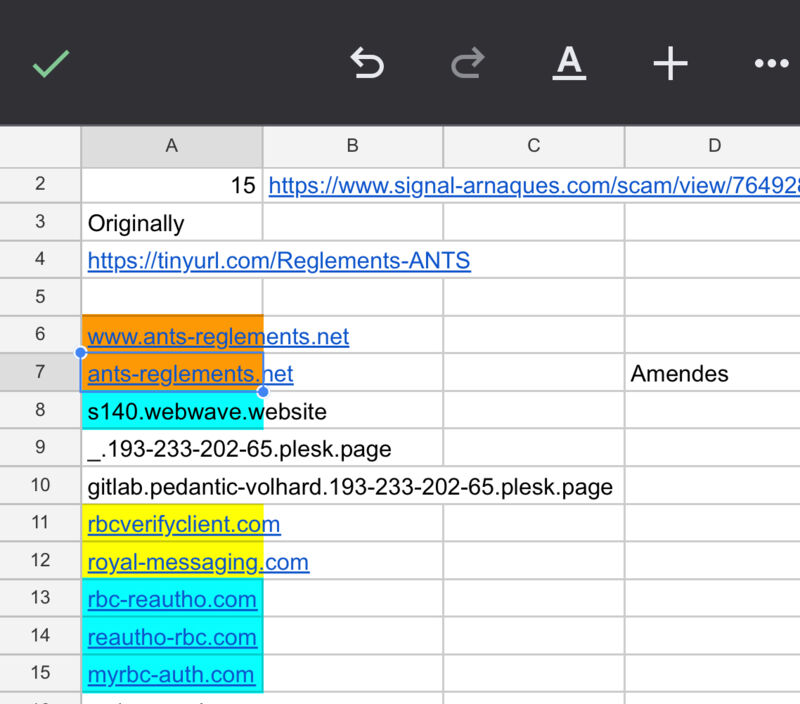Undo the last action

(367, 63)
